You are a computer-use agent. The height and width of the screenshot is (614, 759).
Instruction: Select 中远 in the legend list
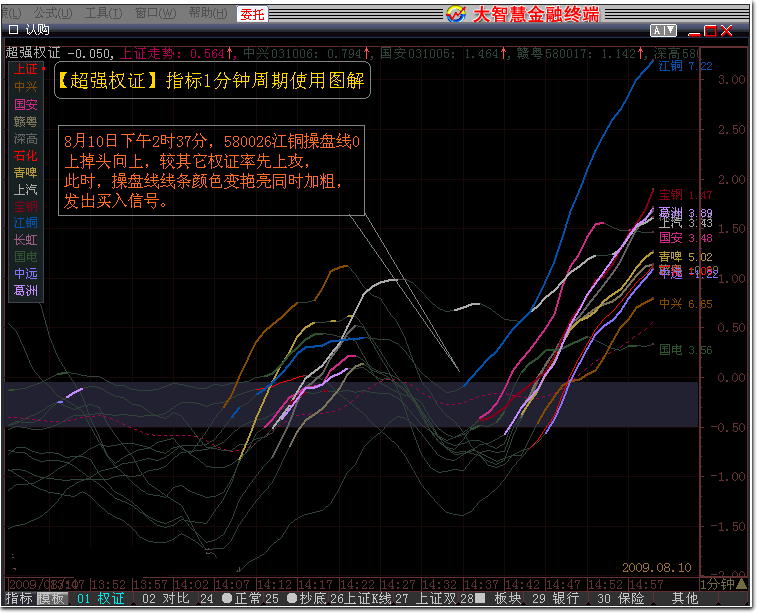click(x=26, y=274)
